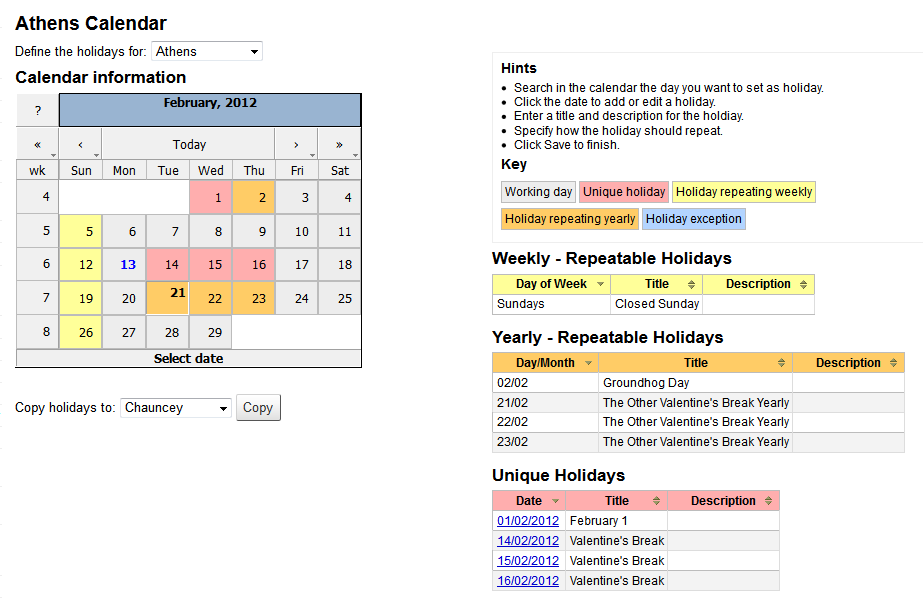Screen dimensions: 923x604
Task: Sort unique holidays by Description column
Action: point(723,501)
